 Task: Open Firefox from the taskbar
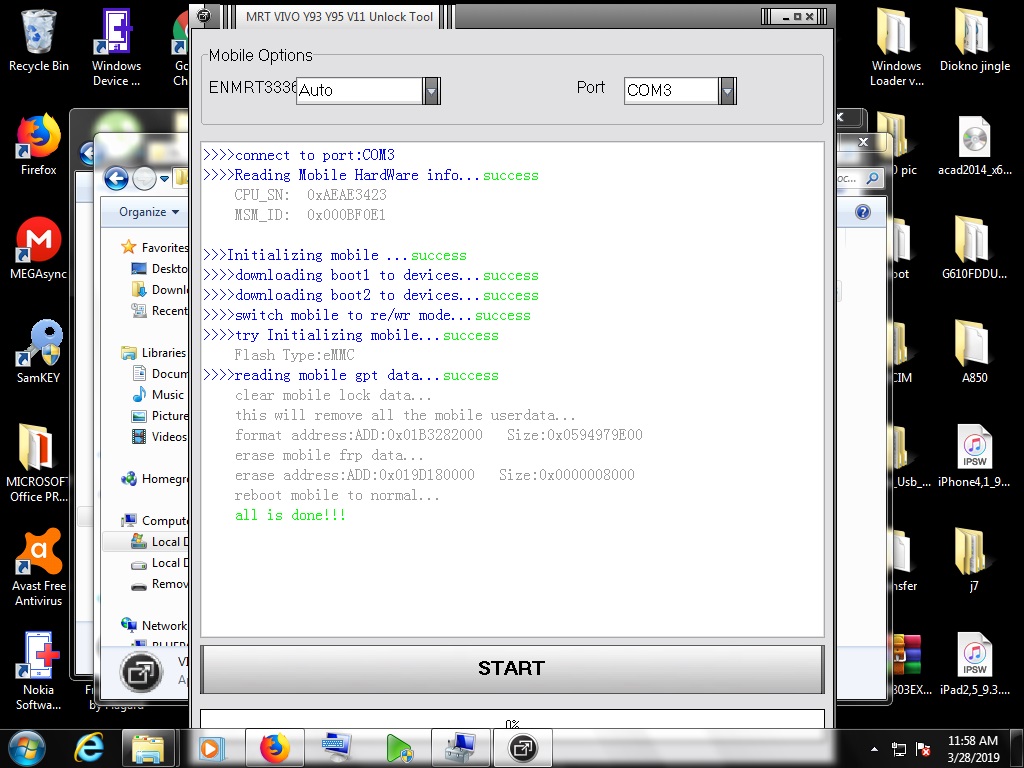point(274,748)
